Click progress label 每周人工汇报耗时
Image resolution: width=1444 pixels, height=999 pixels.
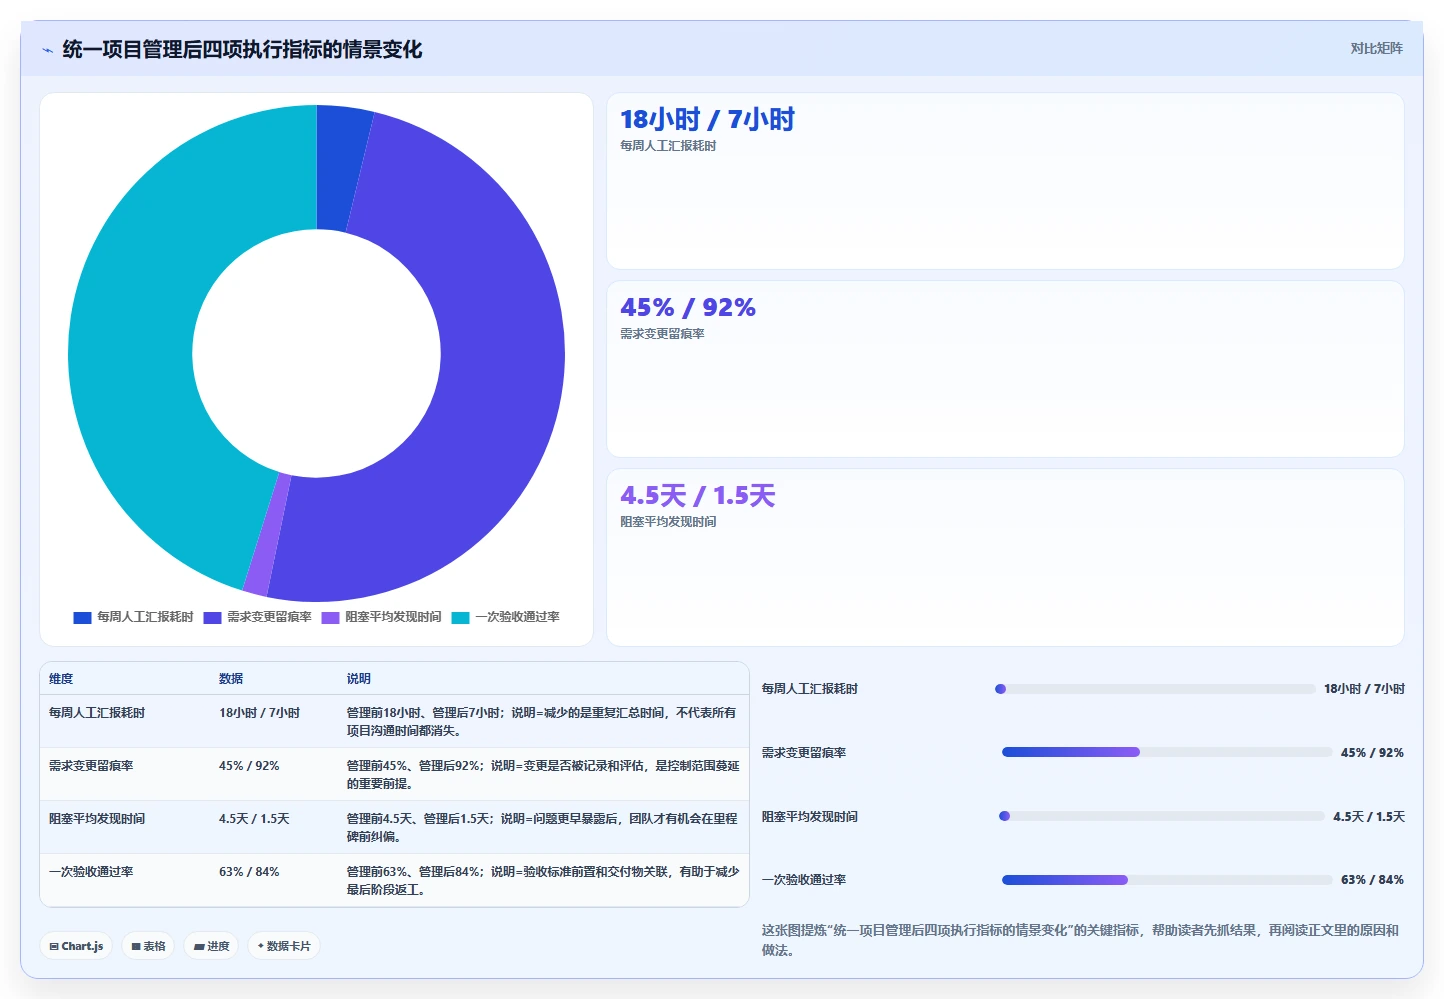click(810, 689)
